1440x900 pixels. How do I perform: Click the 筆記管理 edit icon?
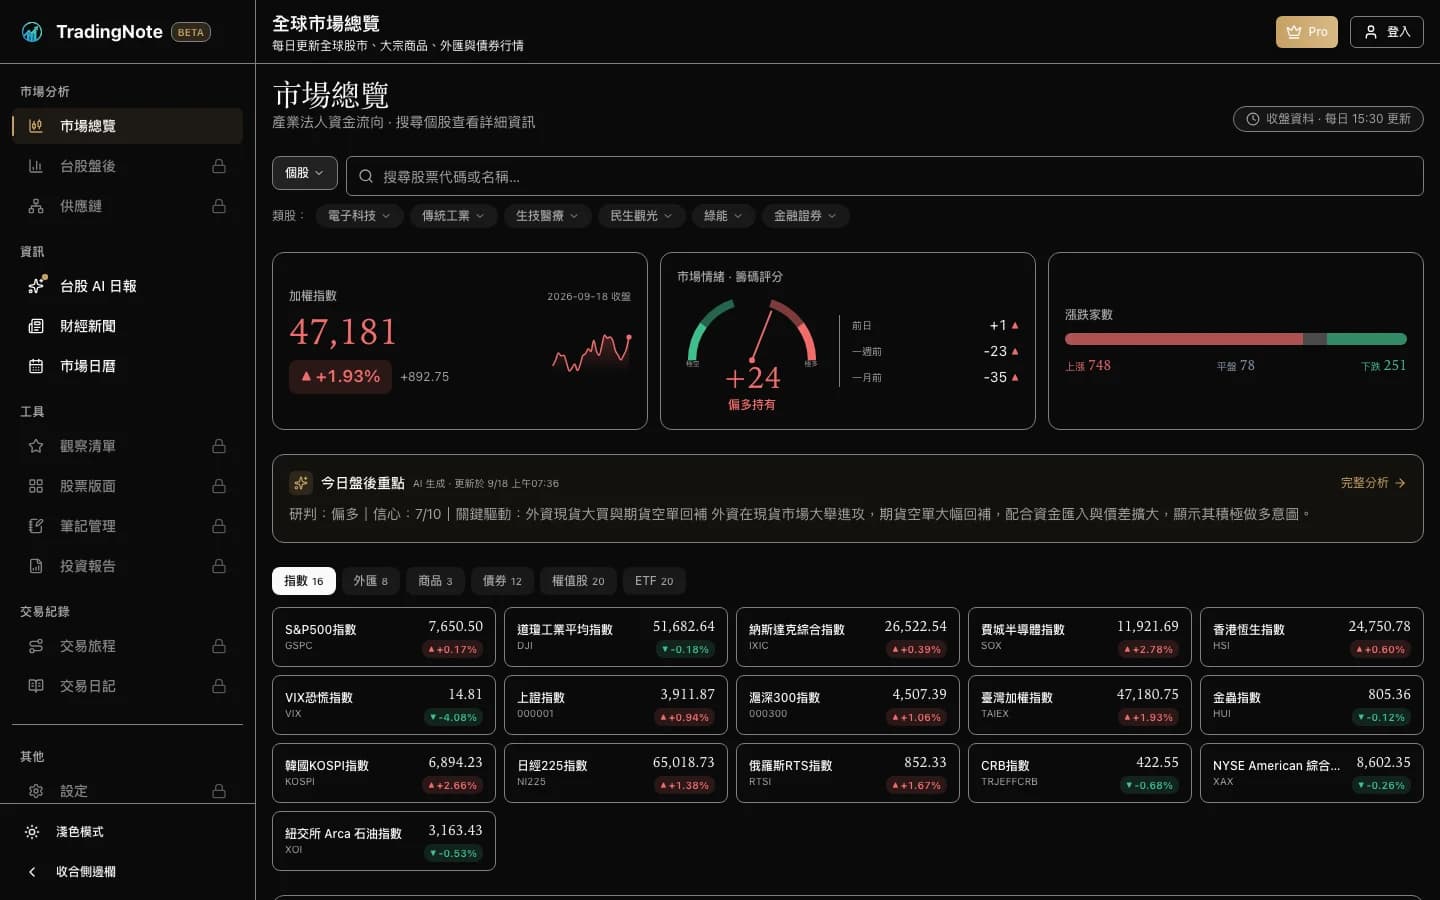coord(36,526)
